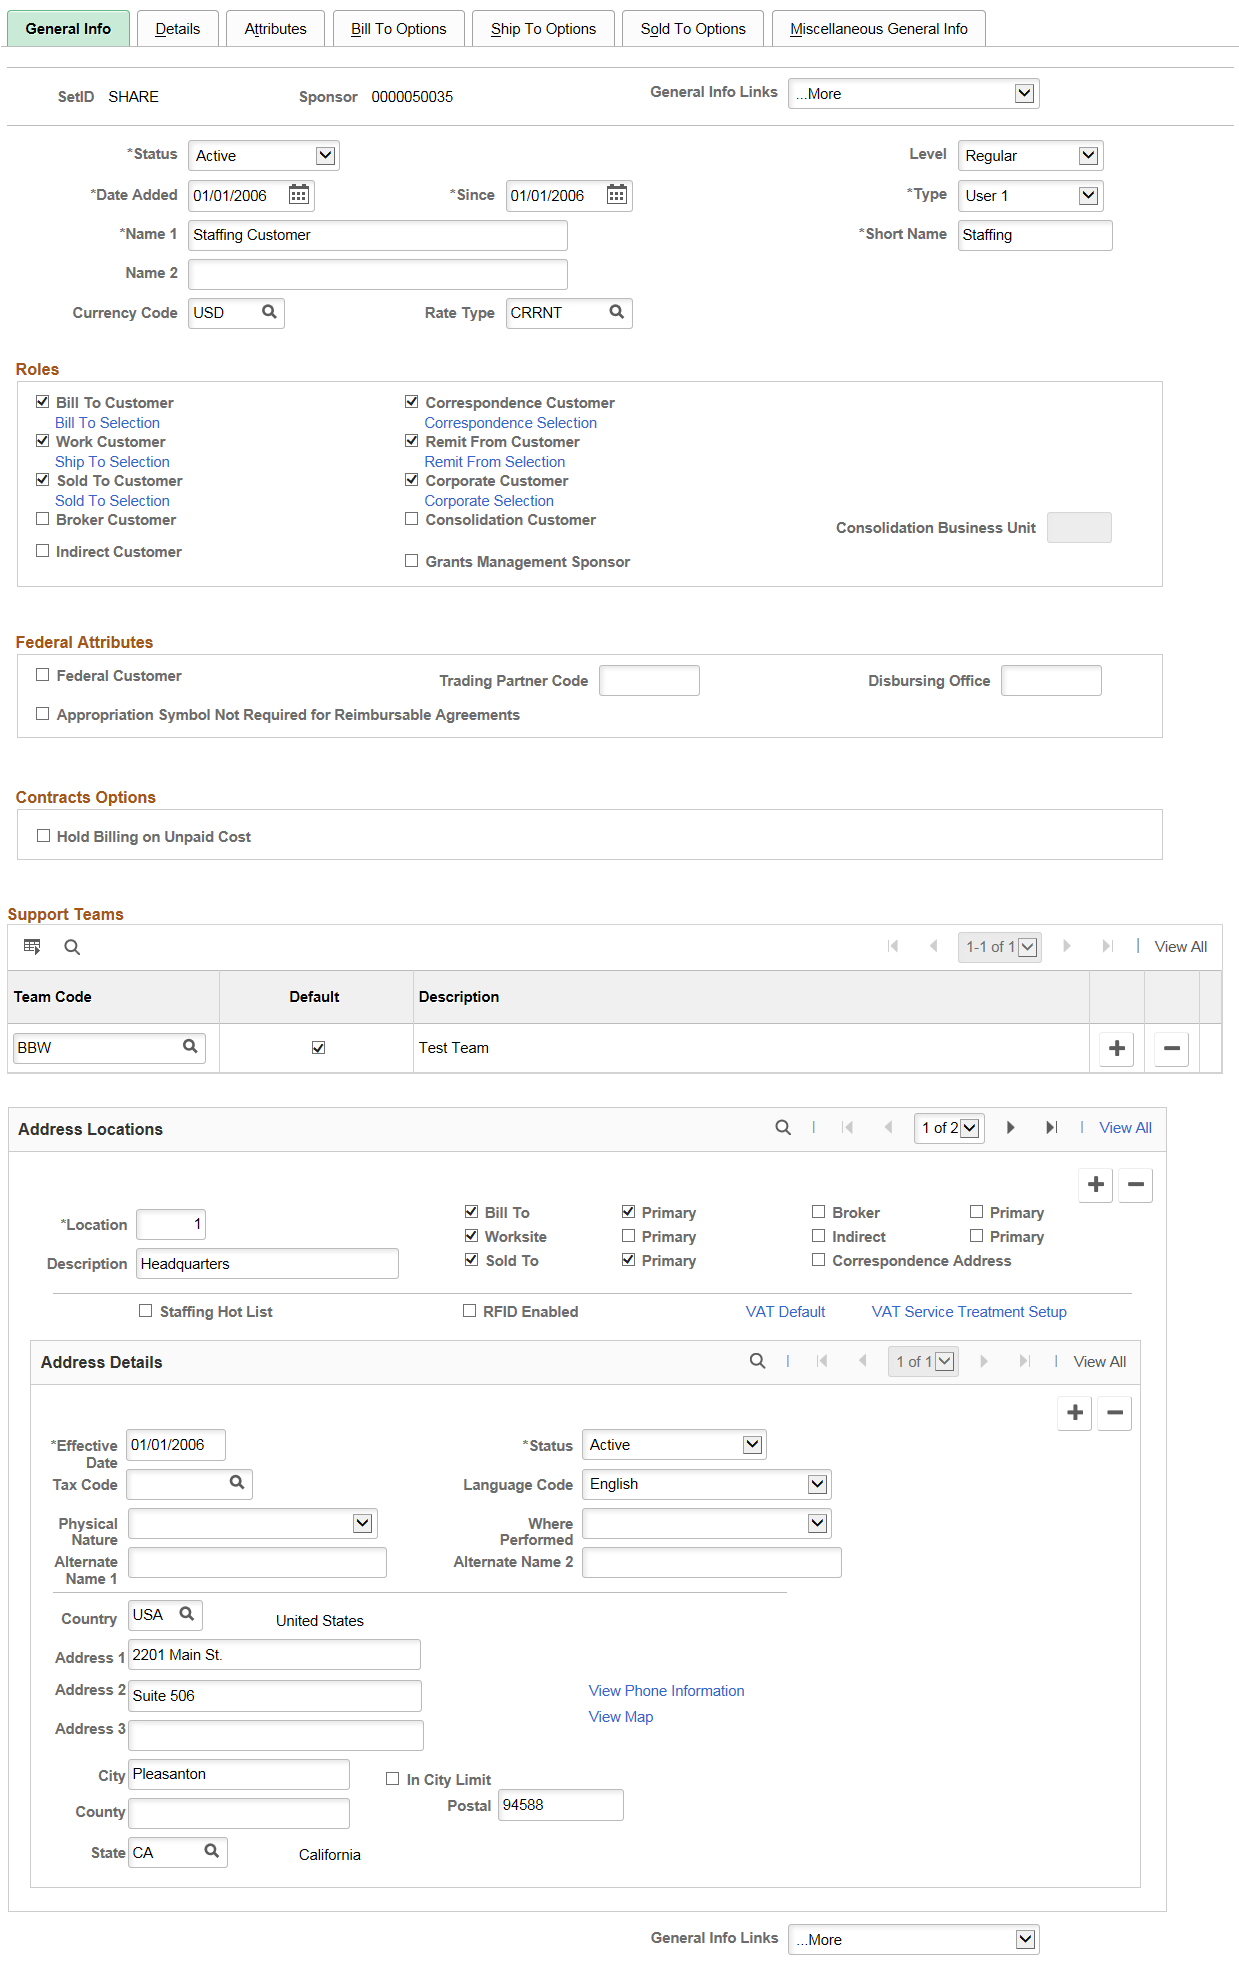
Task: Look up Team Code BBW
Action: tap(190, 1046)
